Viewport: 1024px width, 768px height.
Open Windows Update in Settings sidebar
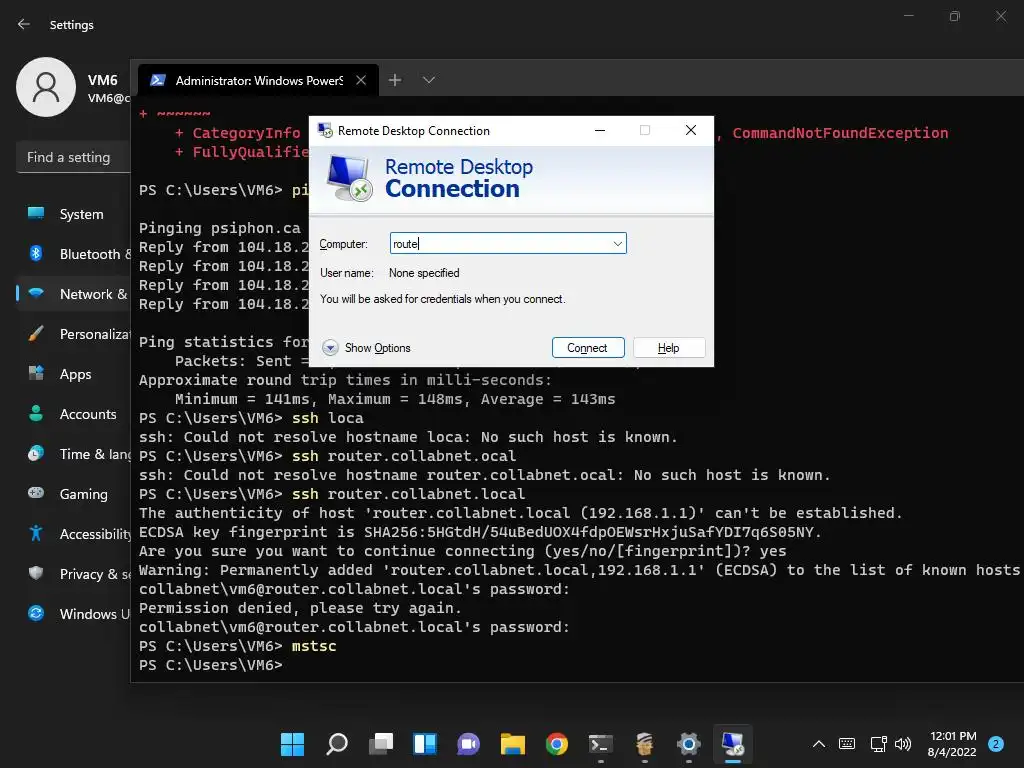(73, 614)
